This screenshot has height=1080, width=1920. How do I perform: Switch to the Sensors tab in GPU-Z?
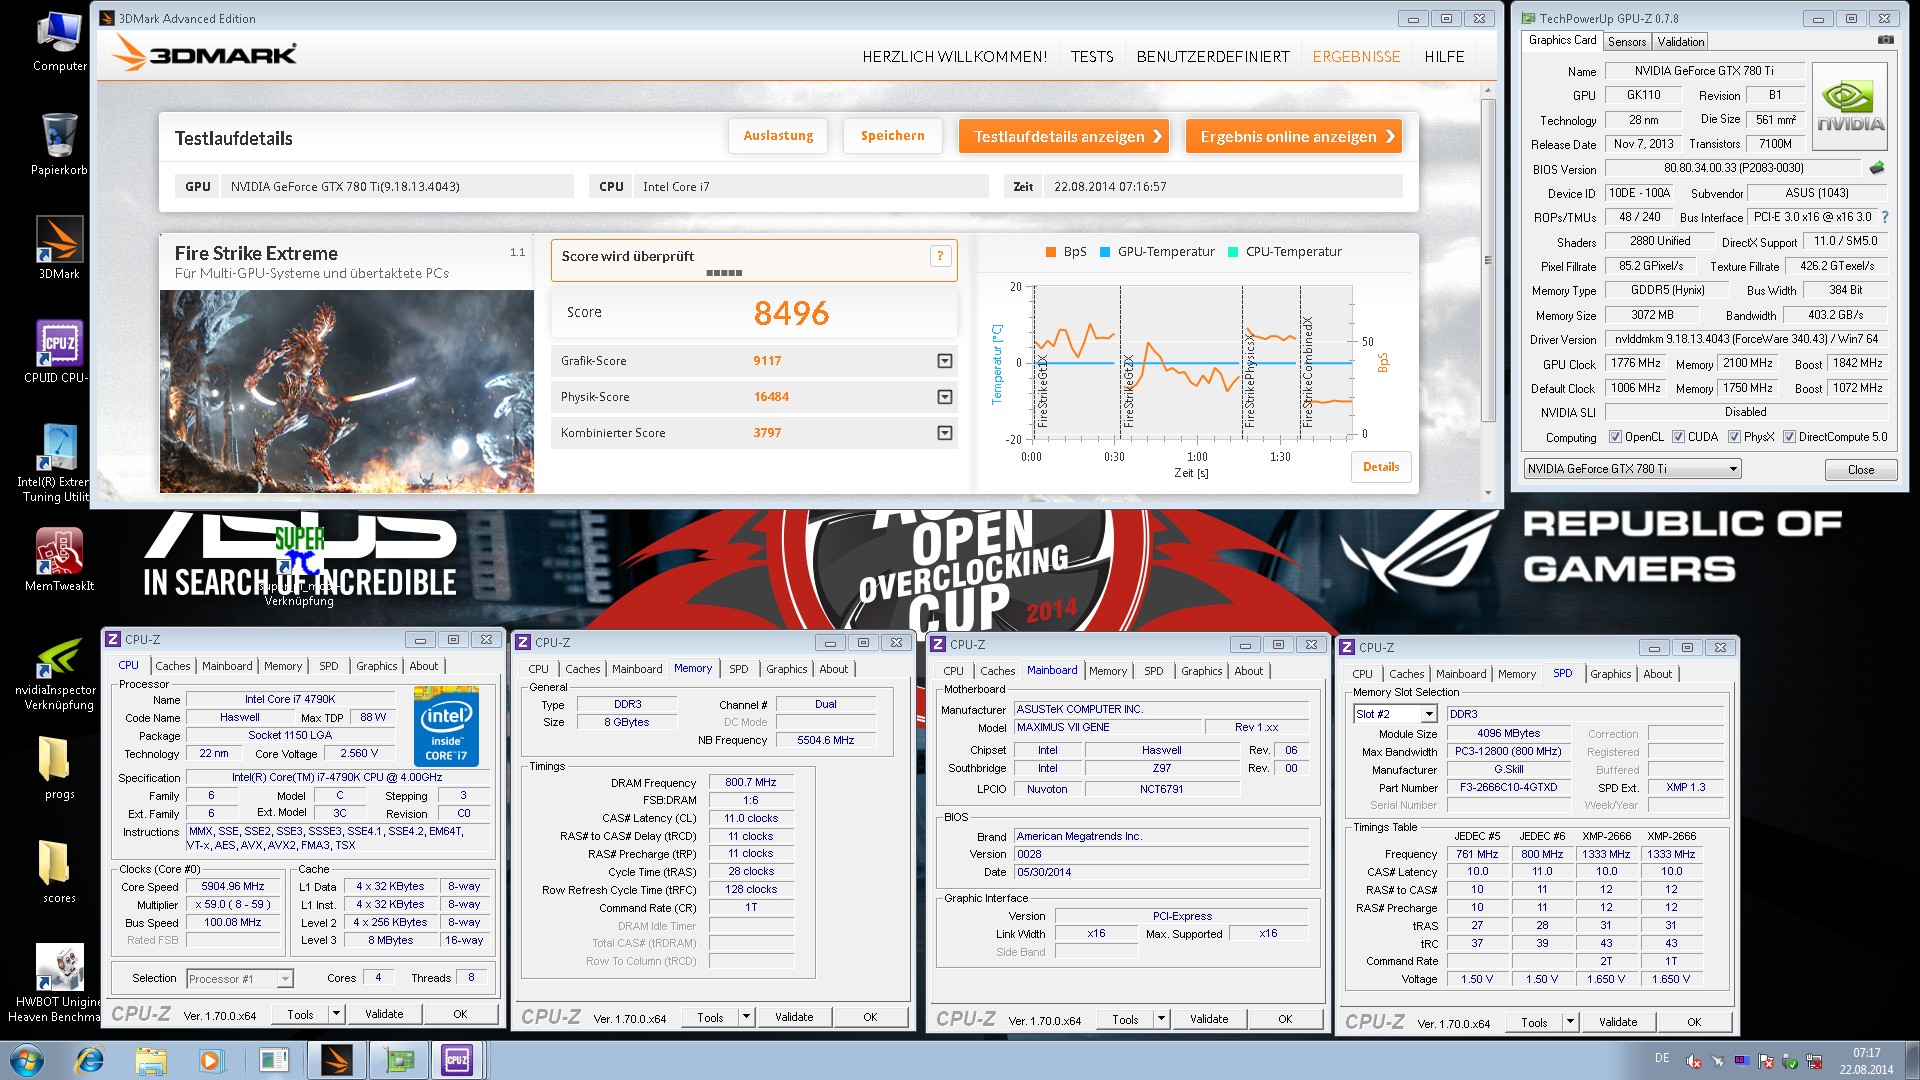click(x=1627, y=42)
